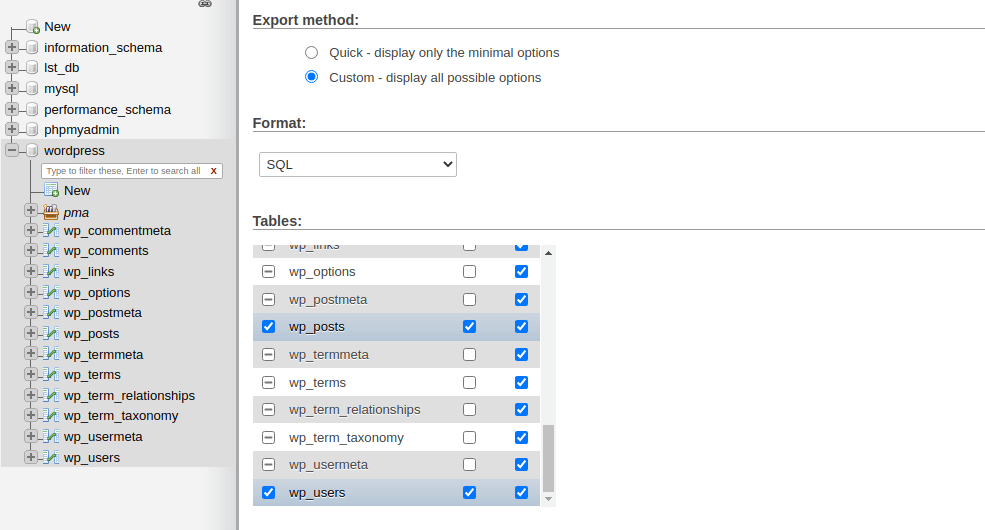
Task: Click the wp_termmeta table icon in tree
Action: click(x=52, y=354)
